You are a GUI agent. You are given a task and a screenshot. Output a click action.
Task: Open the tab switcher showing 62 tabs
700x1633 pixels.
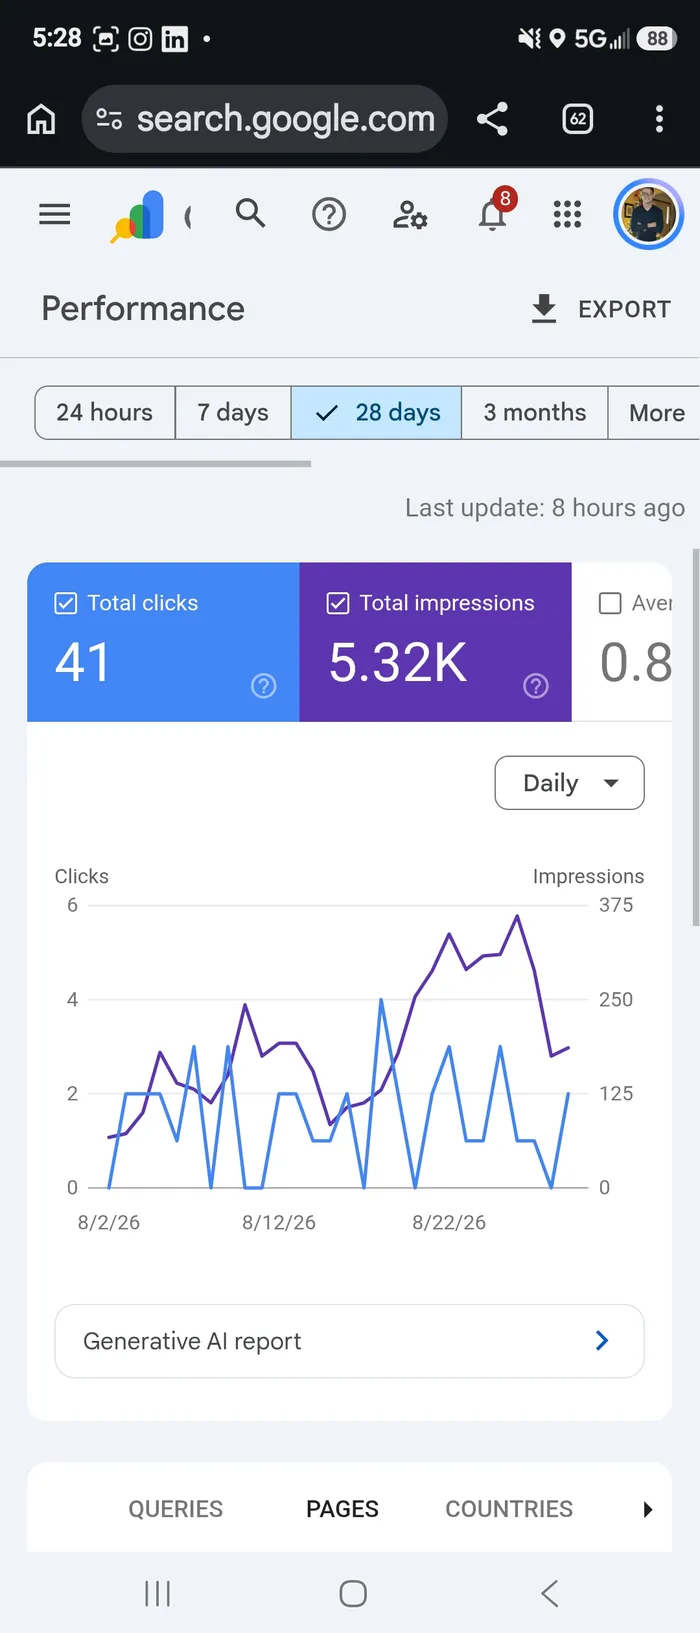coord(578,119)
